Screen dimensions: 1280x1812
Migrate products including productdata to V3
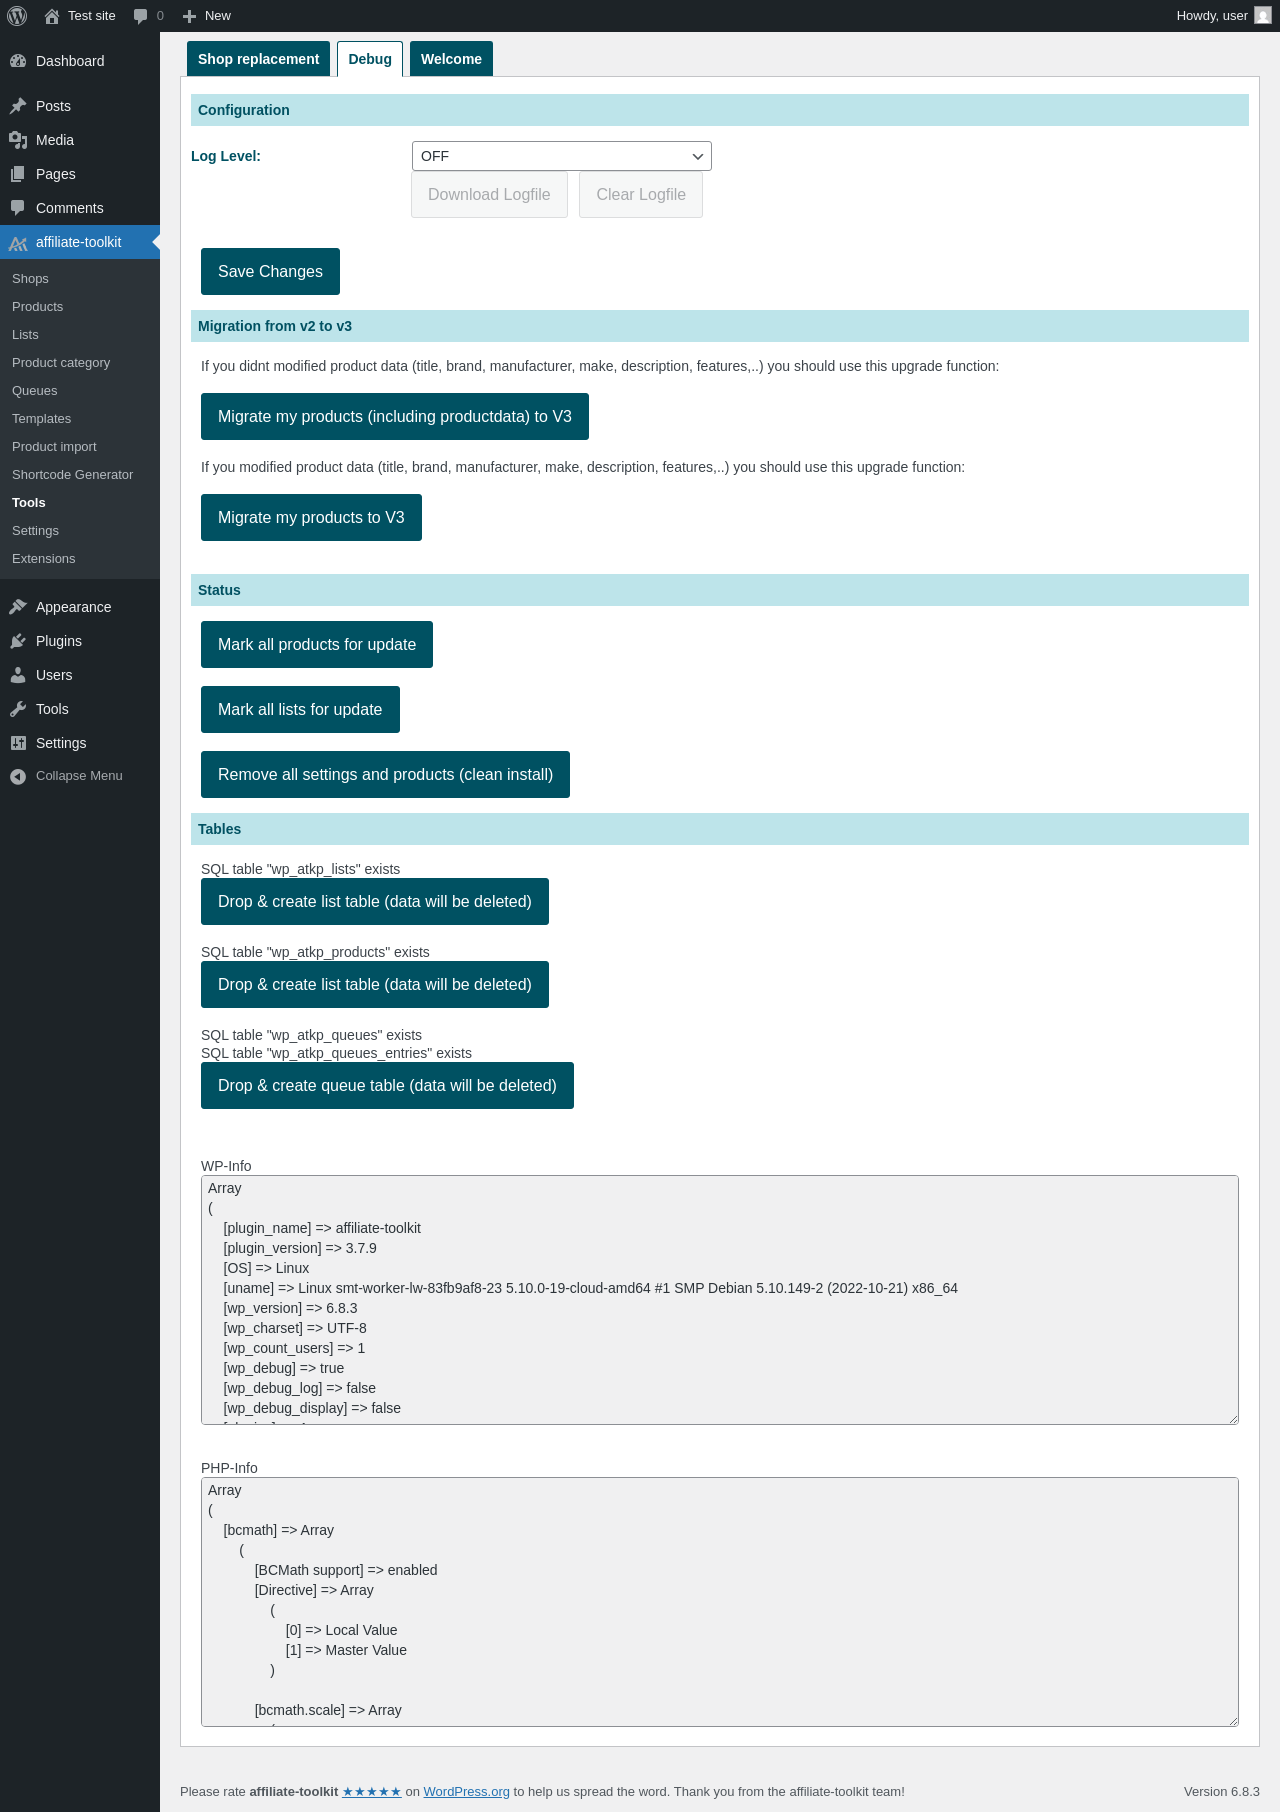pyautogui.click(x=395, y=417)
